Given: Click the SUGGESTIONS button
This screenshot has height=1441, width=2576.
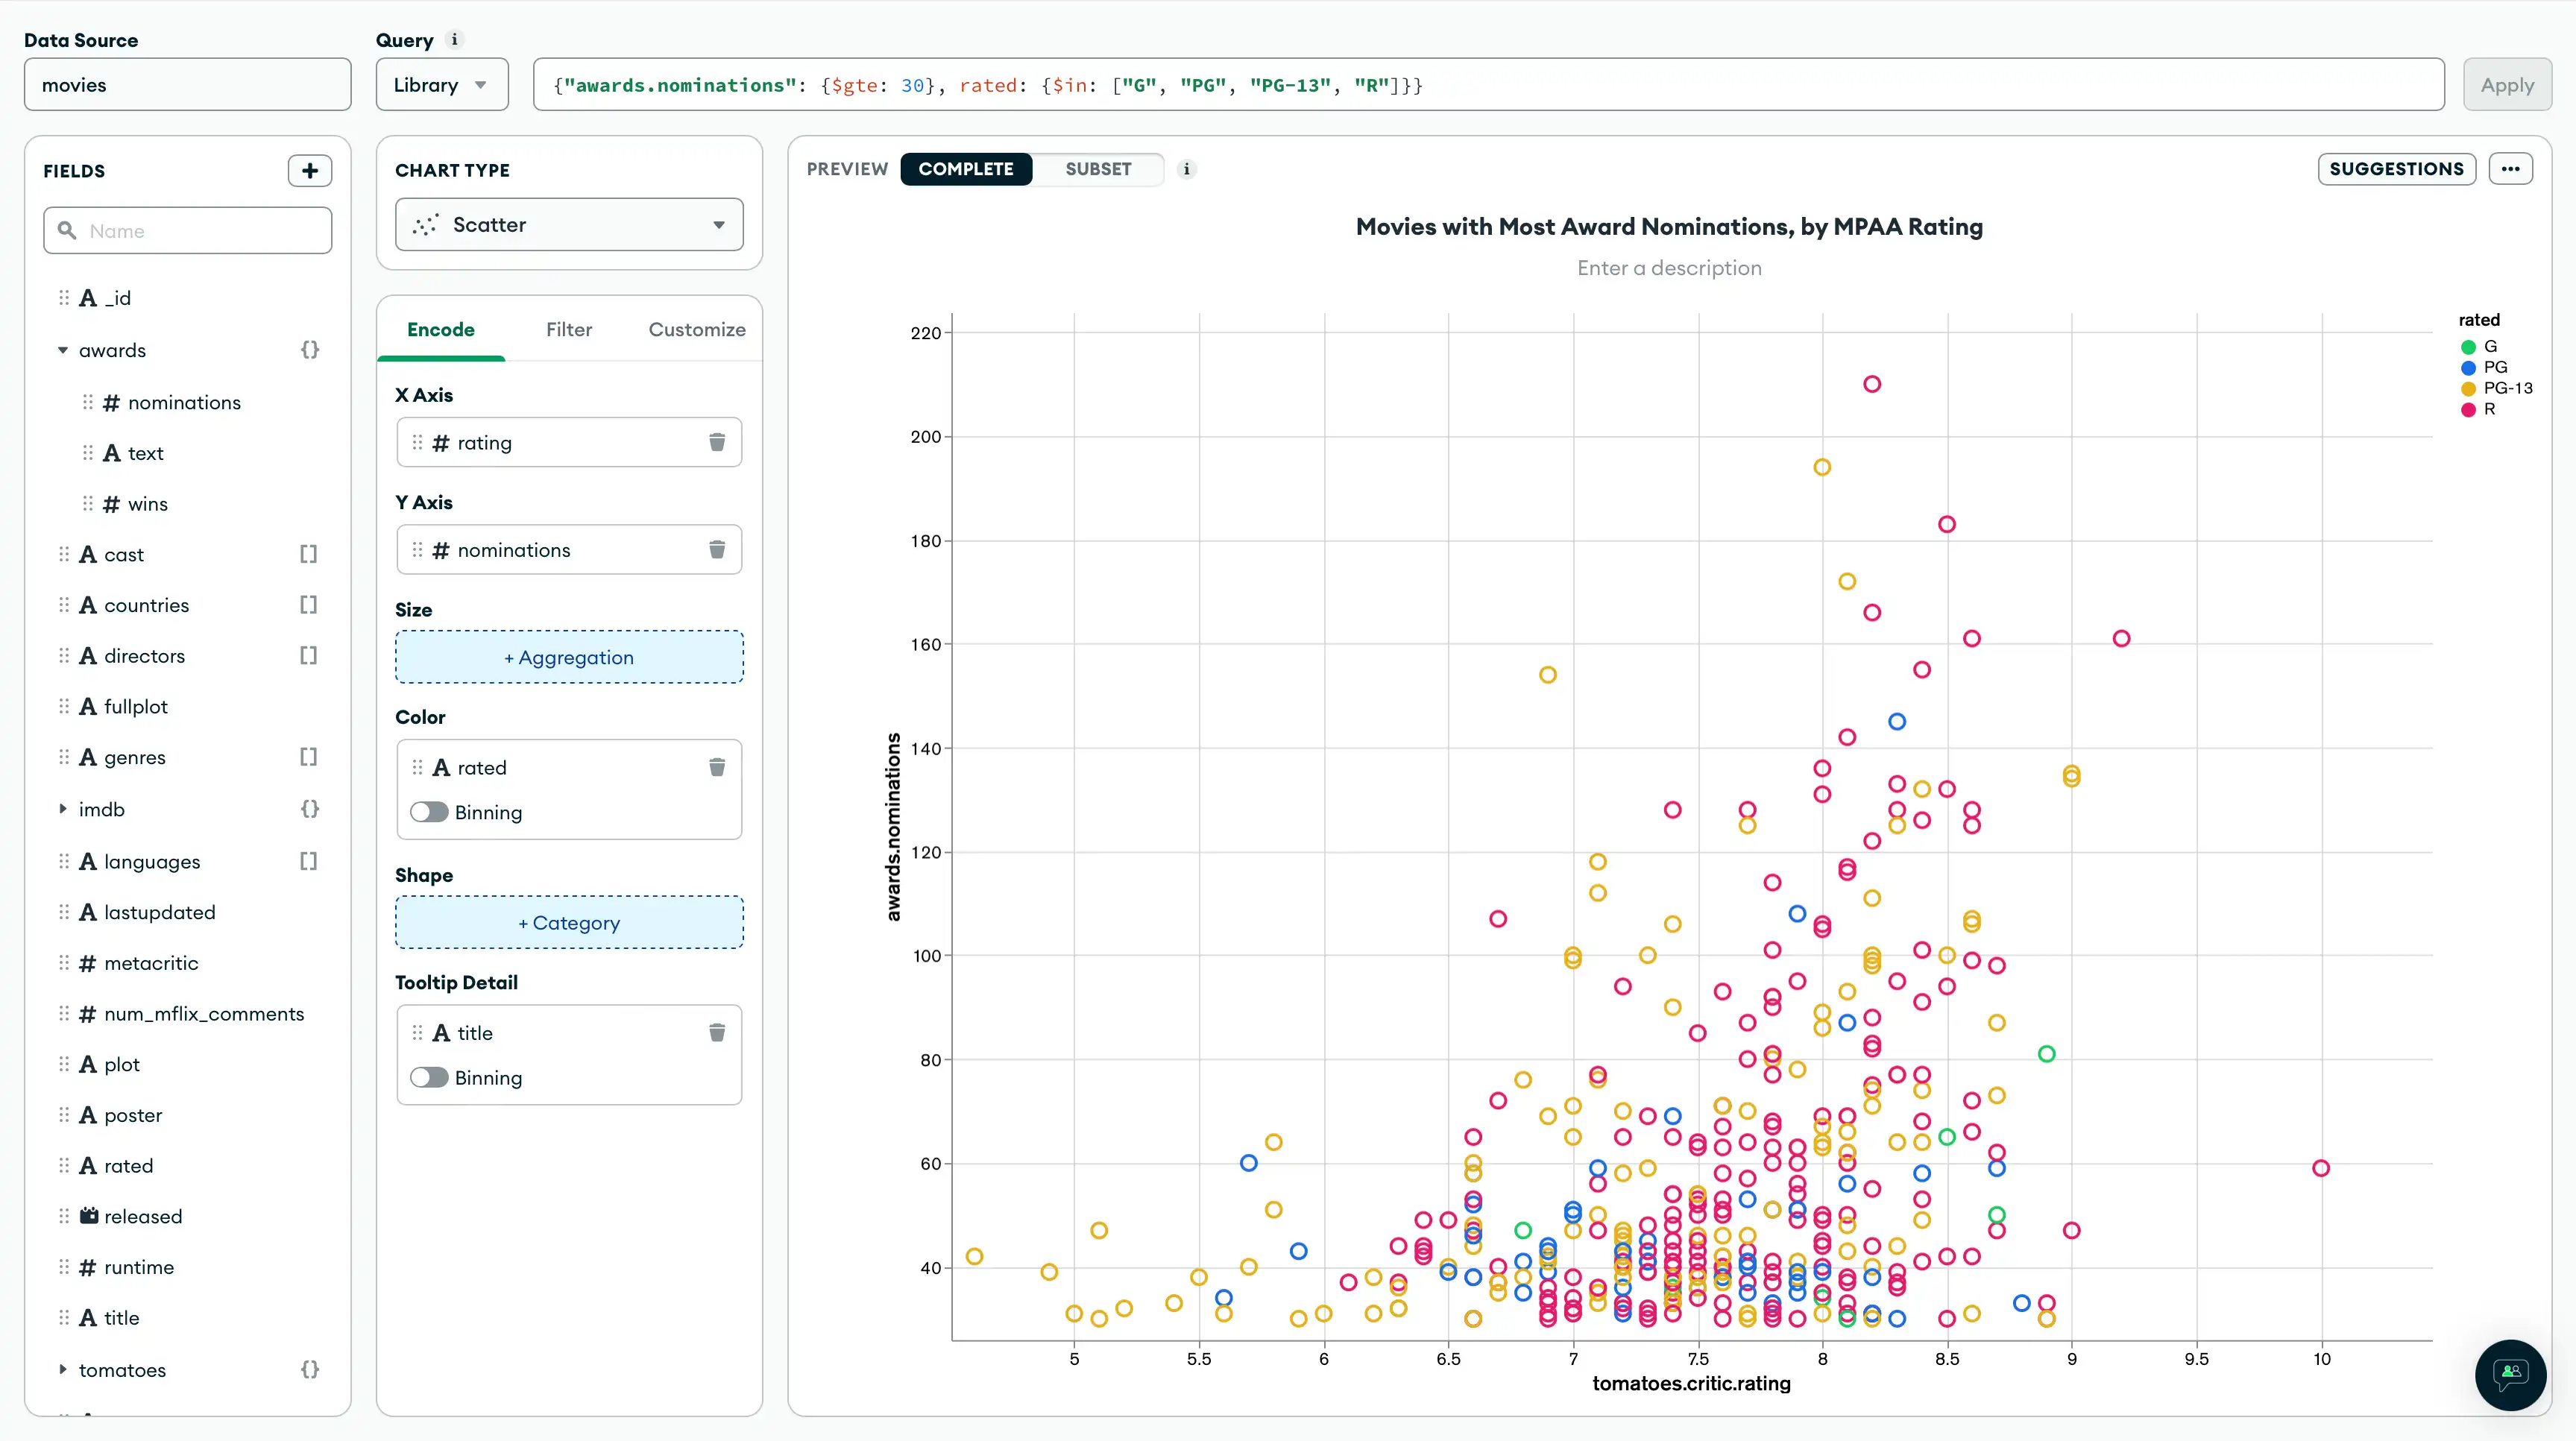Looking at the screenshot, I should click(x=2396, y=168).
